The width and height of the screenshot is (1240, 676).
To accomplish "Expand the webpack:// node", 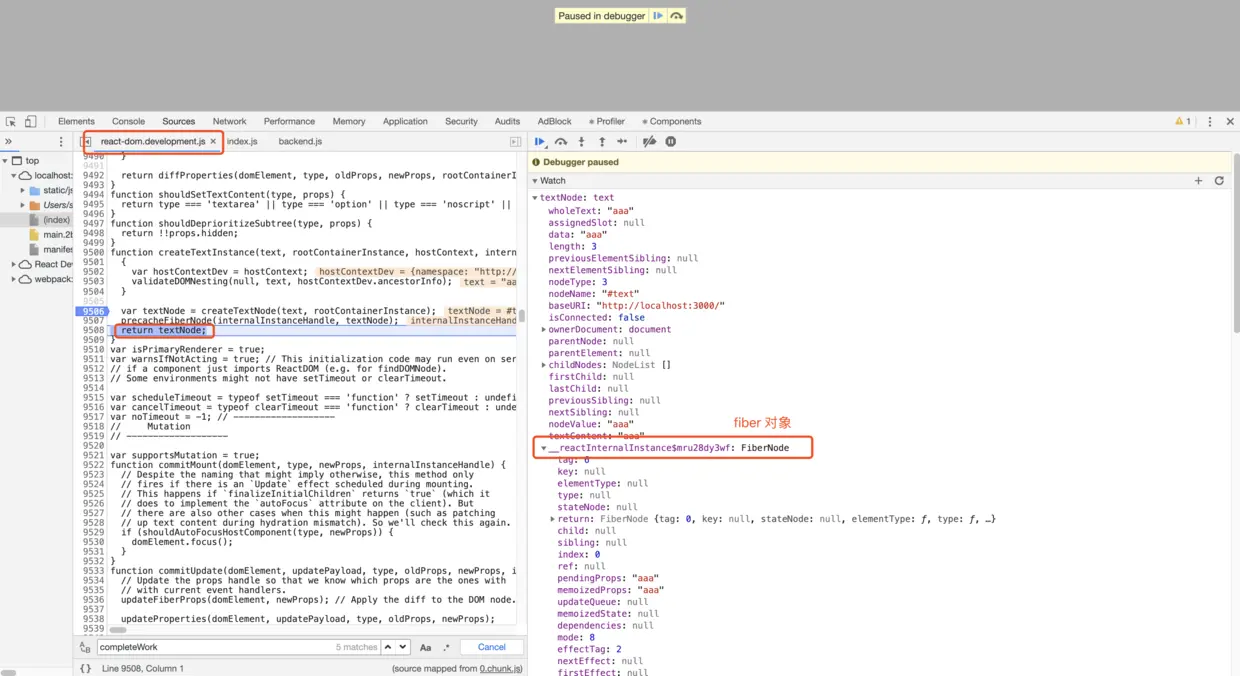I will [x=14, y=279].
